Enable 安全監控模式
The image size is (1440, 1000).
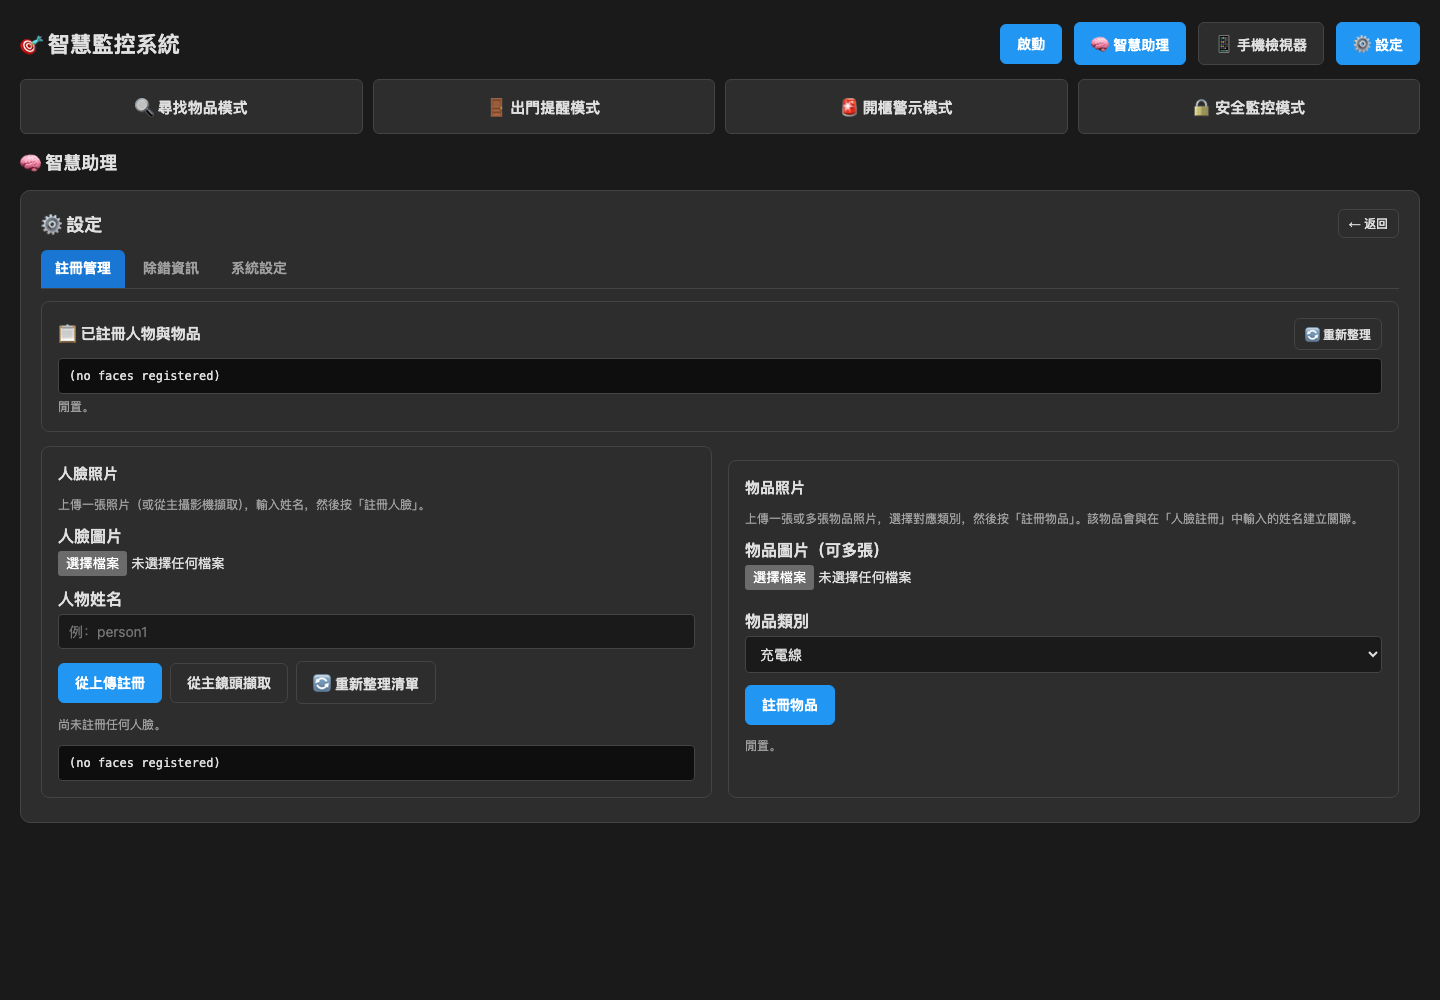click(1248, 107)
